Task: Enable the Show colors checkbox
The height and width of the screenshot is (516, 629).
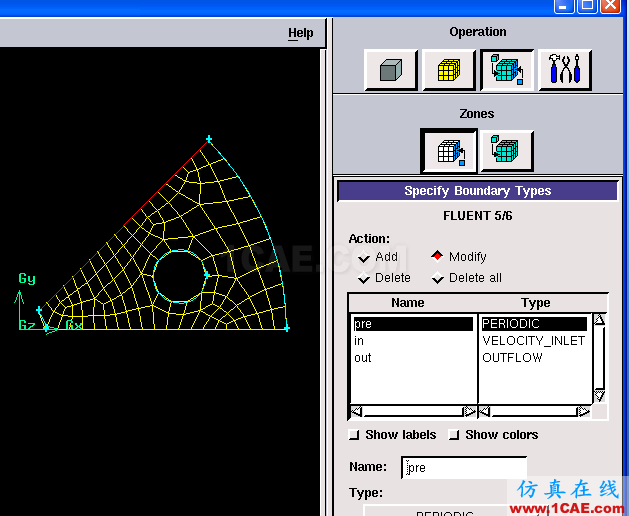Action: (454, 435)
